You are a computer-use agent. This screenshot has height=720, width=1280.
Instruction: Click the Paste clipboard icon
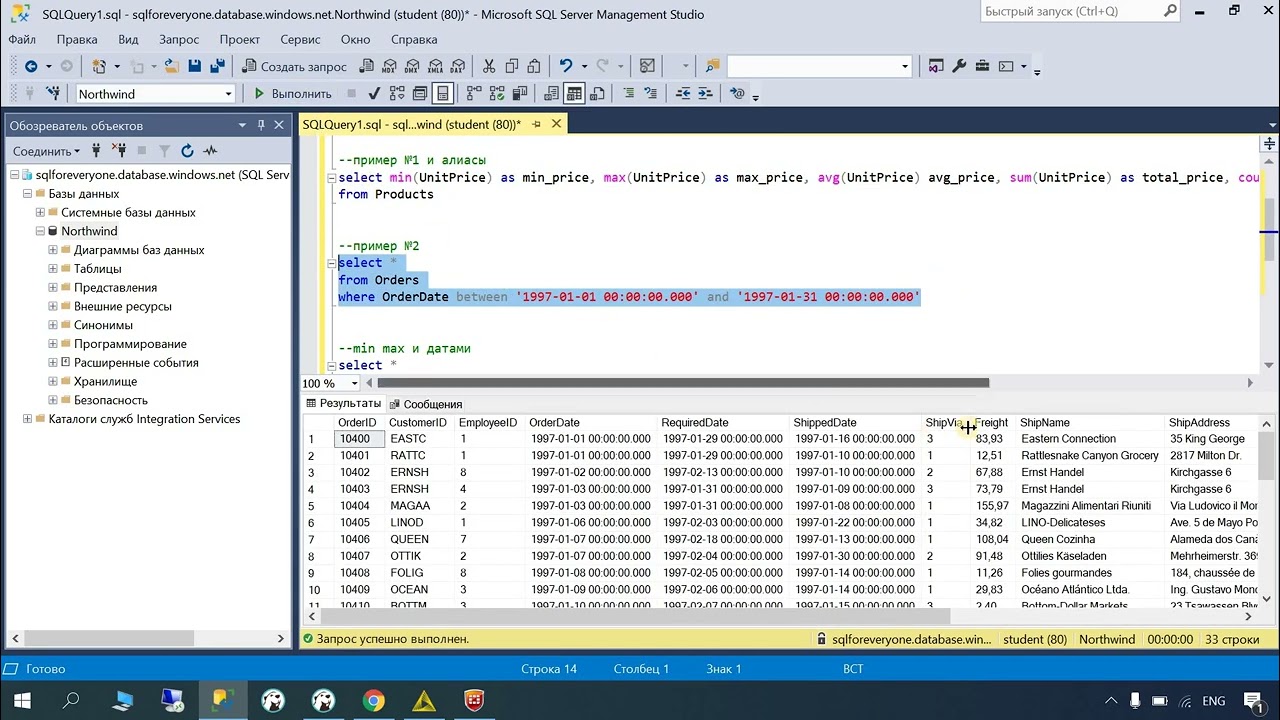(x=534, y=66)
